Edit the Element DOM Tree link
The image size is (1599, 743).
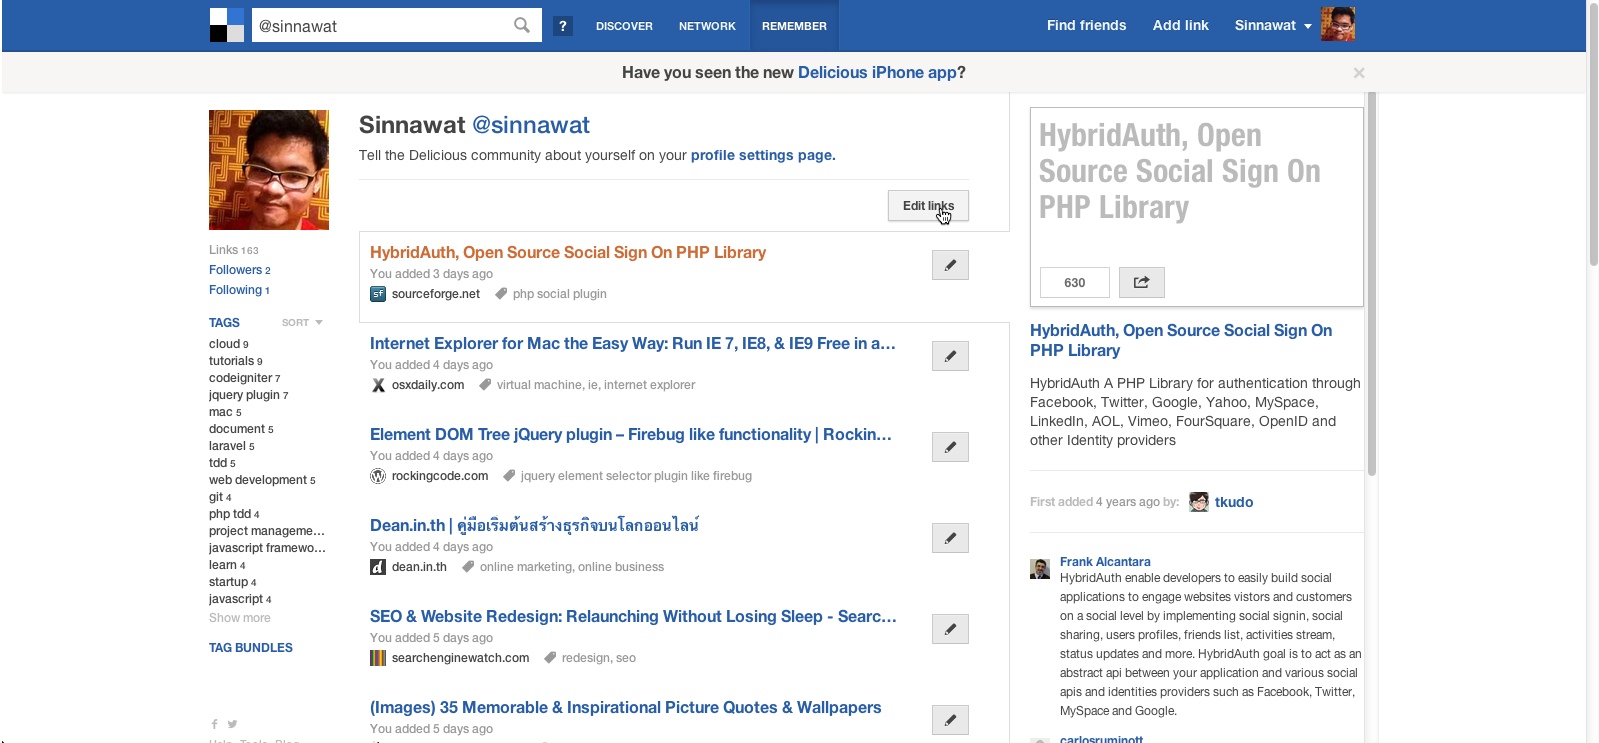coord(950,447)
